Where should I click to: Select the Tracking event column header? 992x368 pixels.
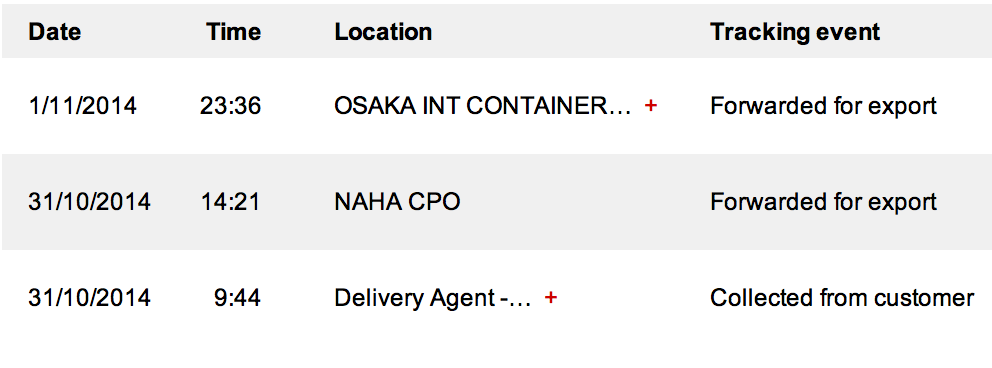tap(795, 32)
